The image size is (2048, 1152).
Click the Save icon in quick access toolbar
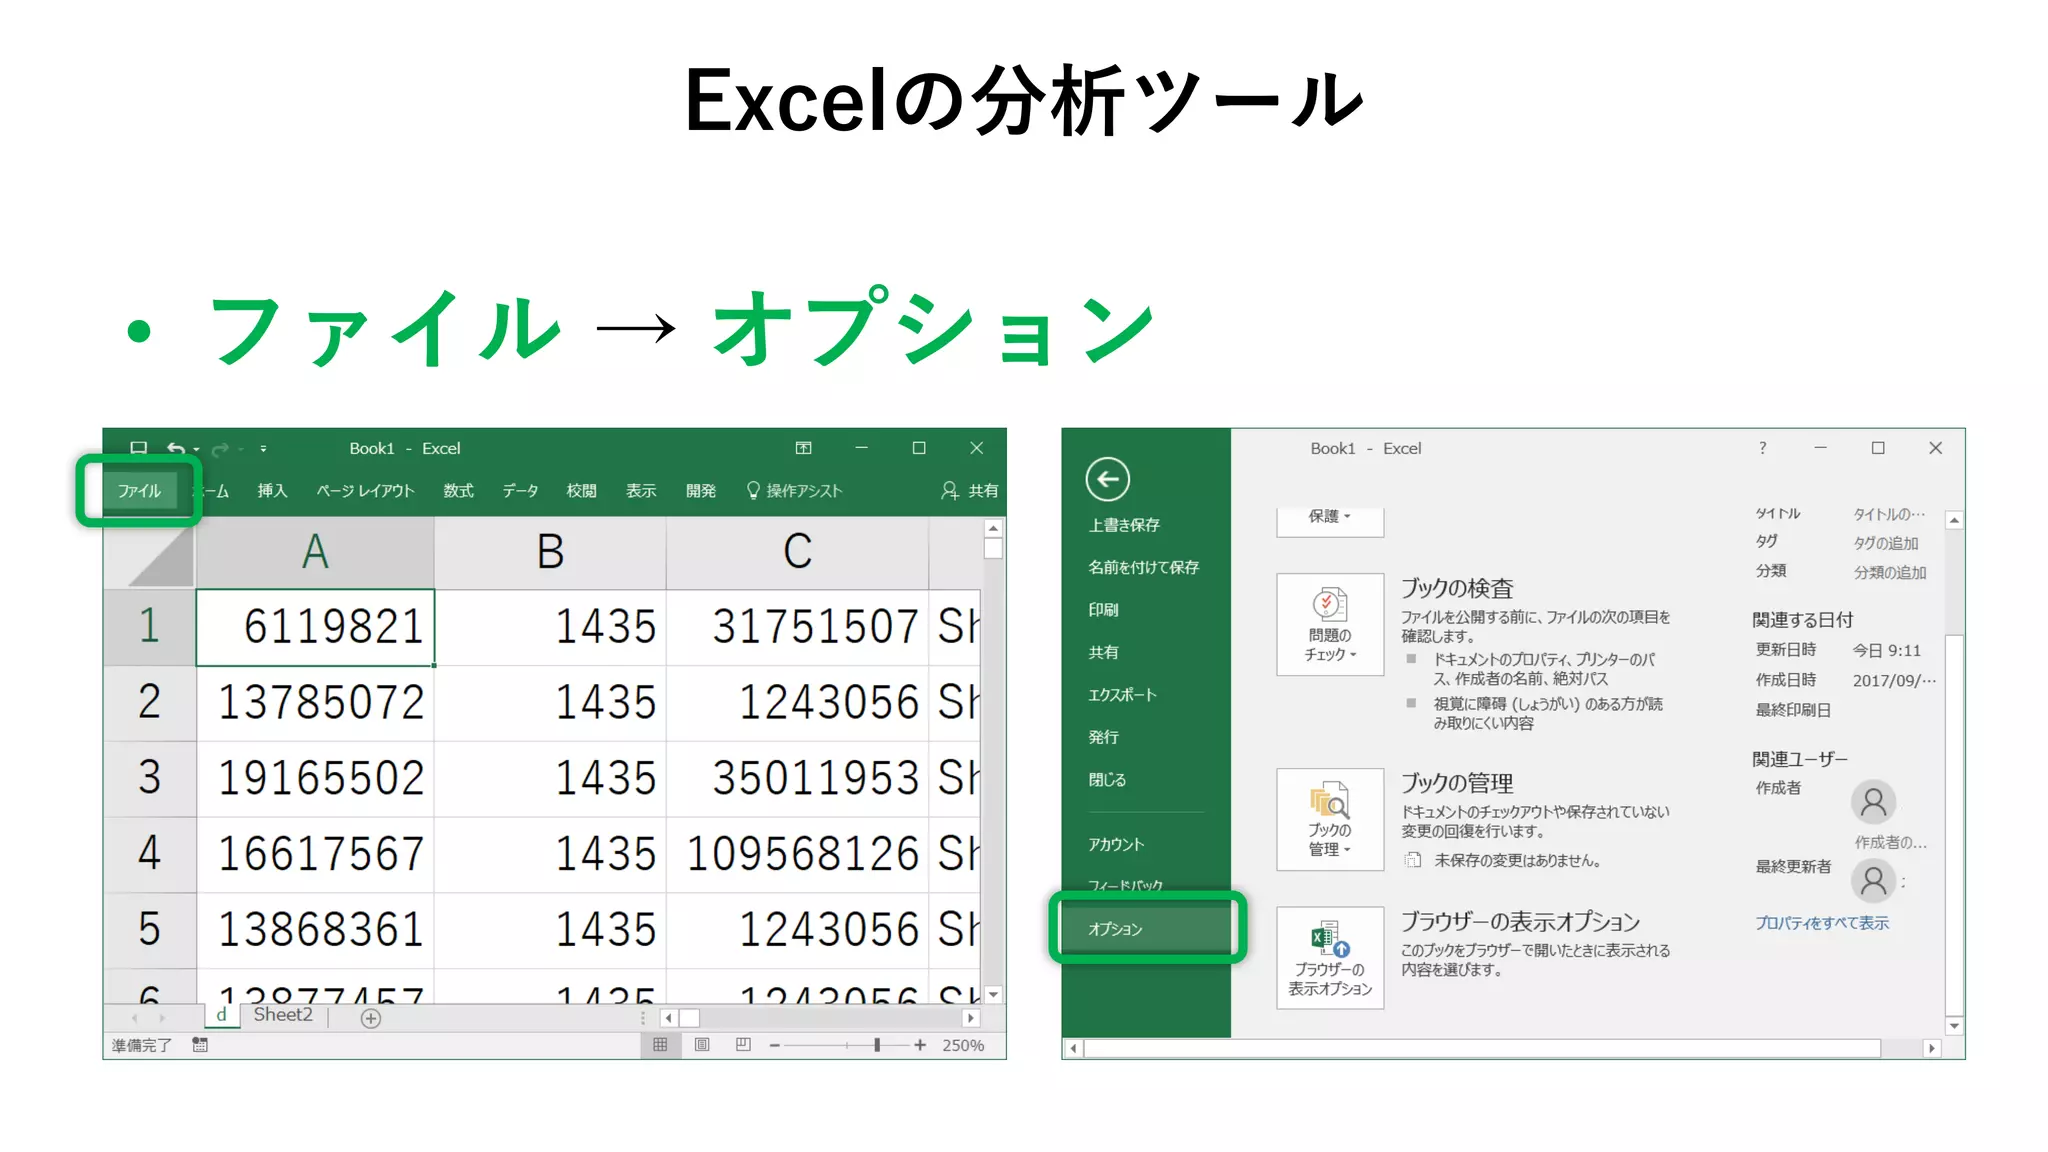[x=139, y=448]
